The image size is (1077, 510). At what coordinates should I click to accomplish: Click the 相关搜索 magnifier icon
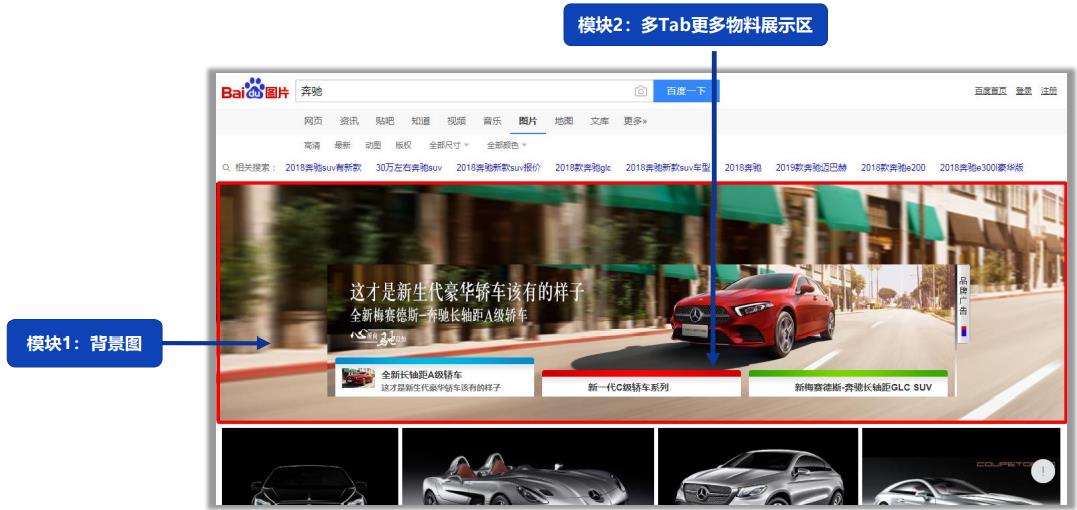click(x=226, y=167)
